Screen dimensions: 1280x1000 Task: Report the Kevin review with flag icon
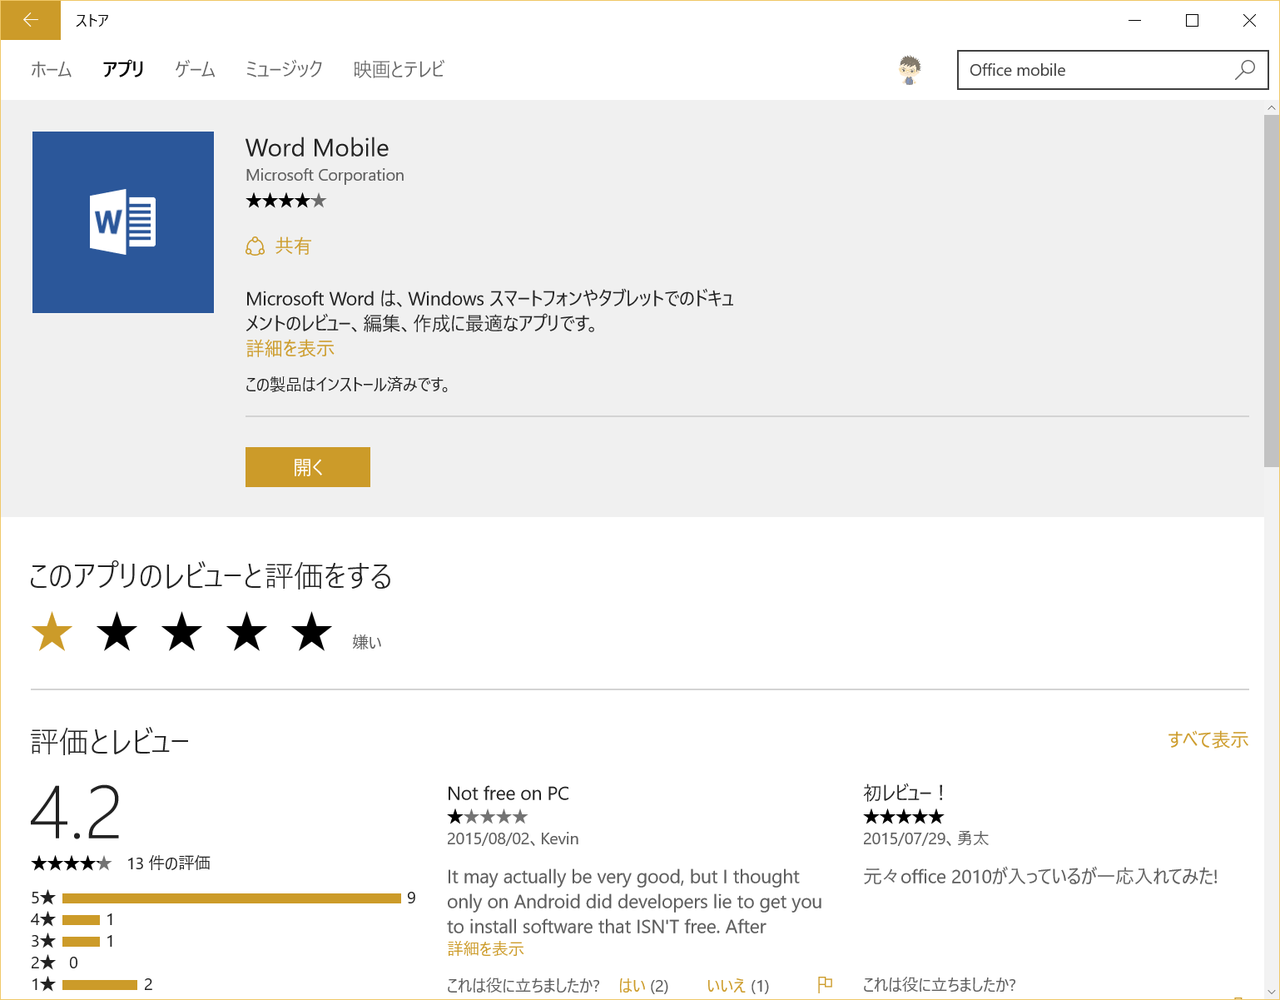824,985
